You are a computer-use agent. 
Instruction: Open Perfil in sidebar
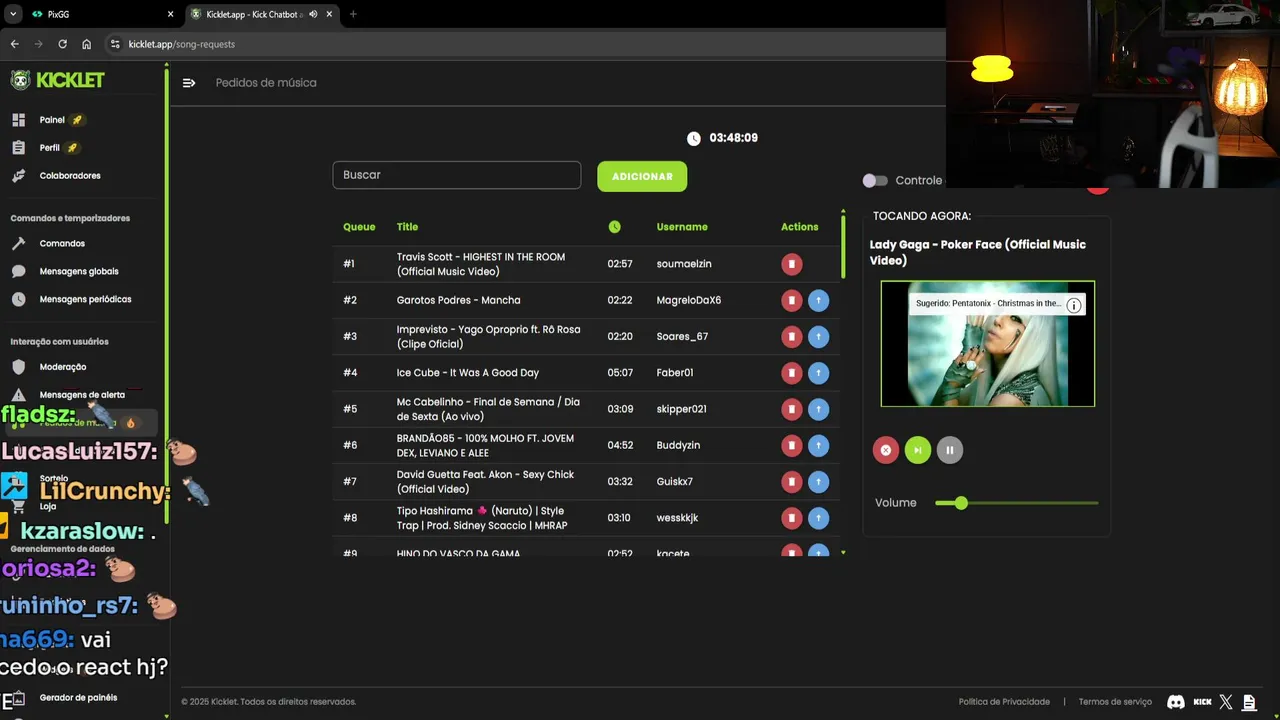(x=49, y=148)
